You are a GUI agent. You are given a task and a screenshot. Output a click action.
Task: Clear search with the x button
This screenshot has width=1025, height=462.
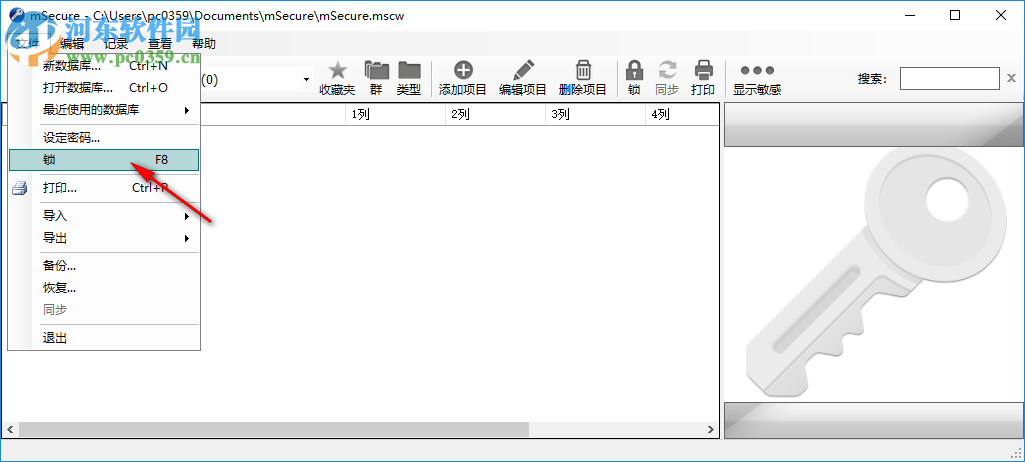(1011, 79)
